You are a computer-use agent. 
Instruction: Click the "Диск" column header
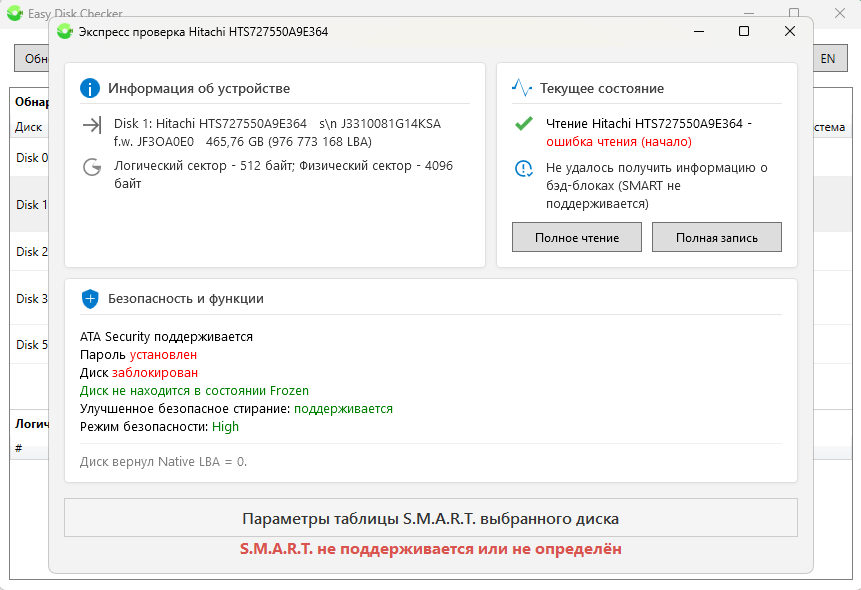[x=28, y=127]
